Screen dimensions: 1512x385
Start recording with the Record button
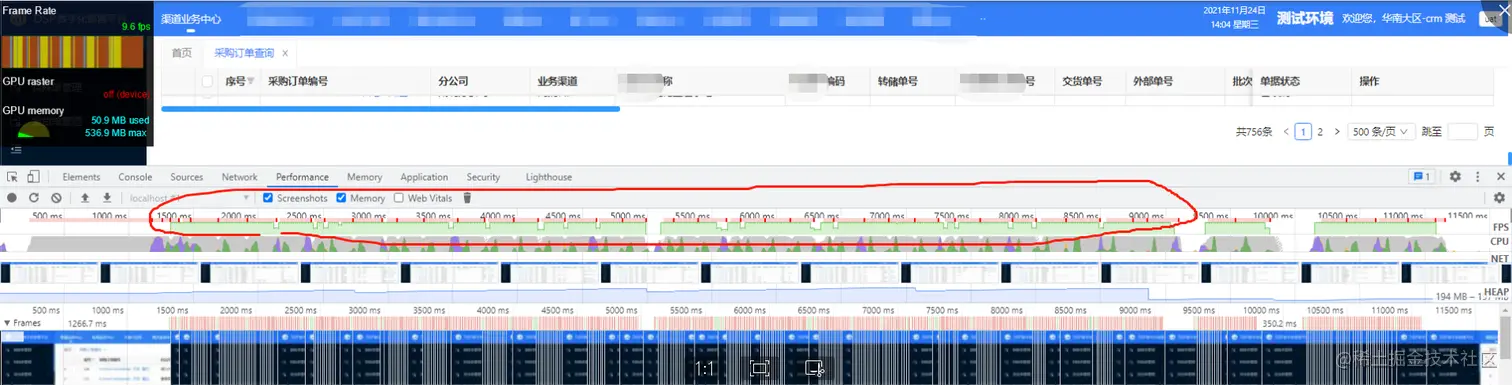pyautogui.click(x=12, y=198)
